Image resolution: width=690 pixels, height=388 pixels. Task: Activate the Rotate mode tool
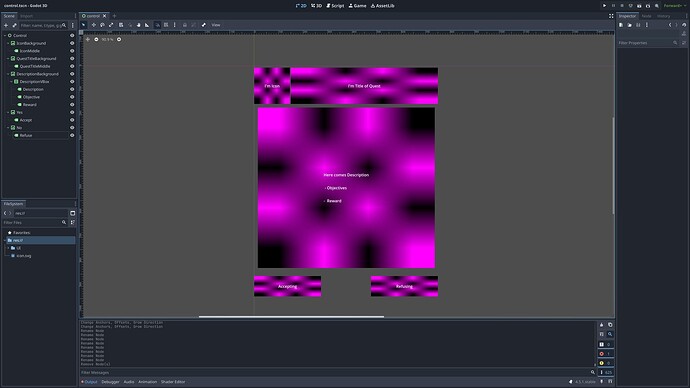coord(102,25)
